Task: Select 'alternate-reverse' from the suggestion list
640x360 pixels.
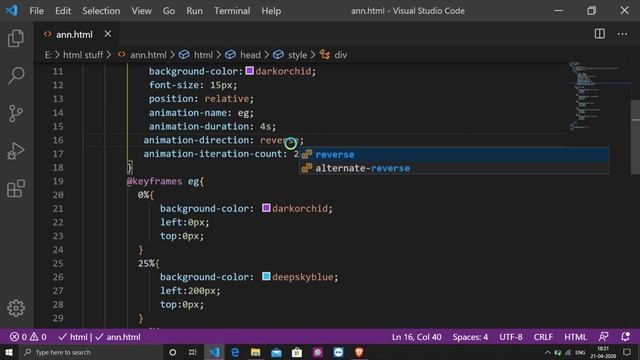Action: coord(454,168)
